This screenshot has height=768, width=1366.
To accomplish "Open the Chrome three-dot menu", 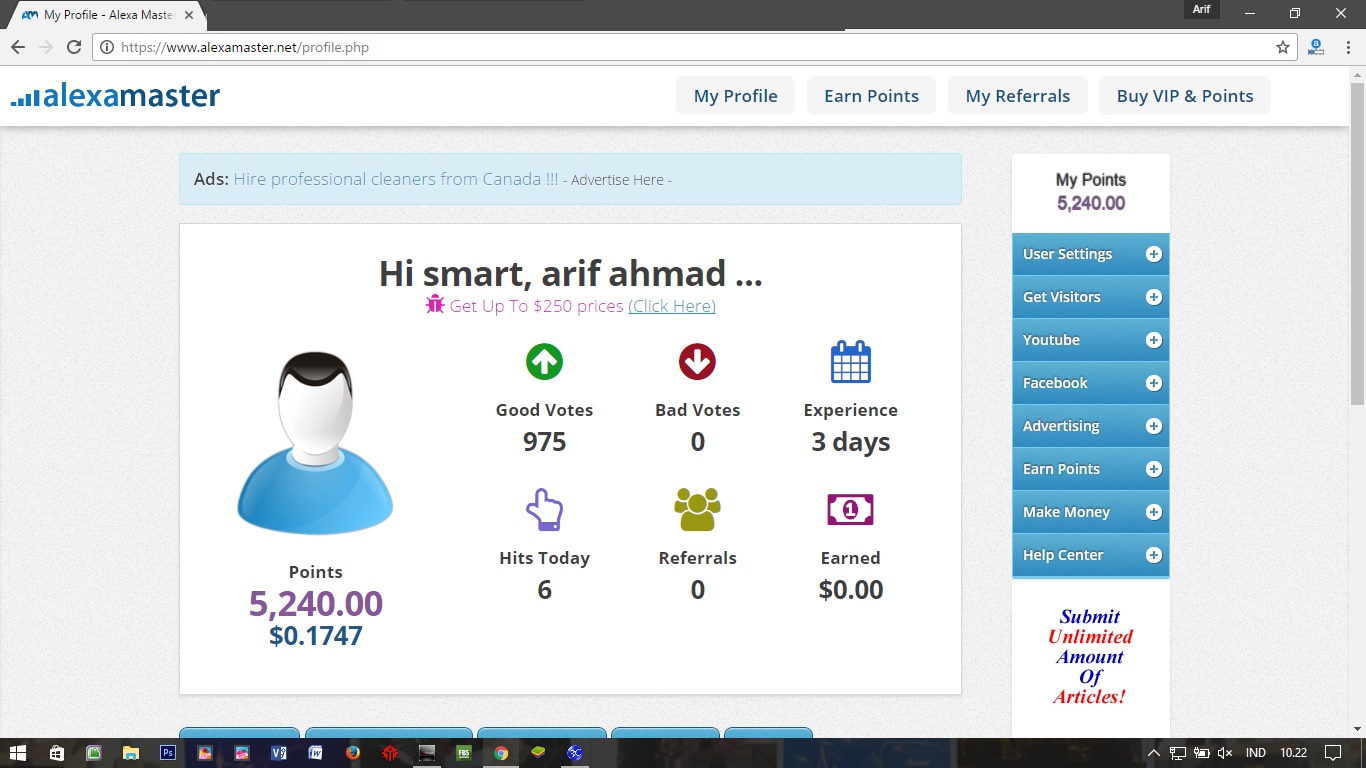I will point(1348,47).
